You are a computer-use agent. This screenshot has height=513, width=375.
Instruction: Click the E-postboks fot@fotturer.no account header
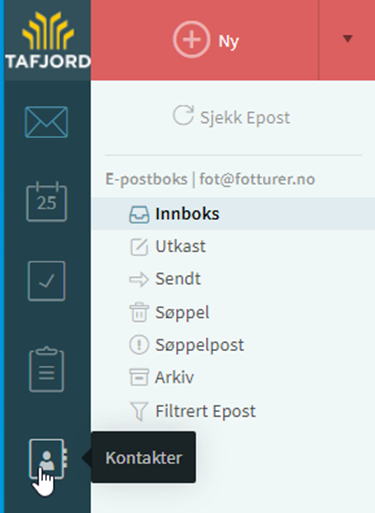(x=210, y=179)
